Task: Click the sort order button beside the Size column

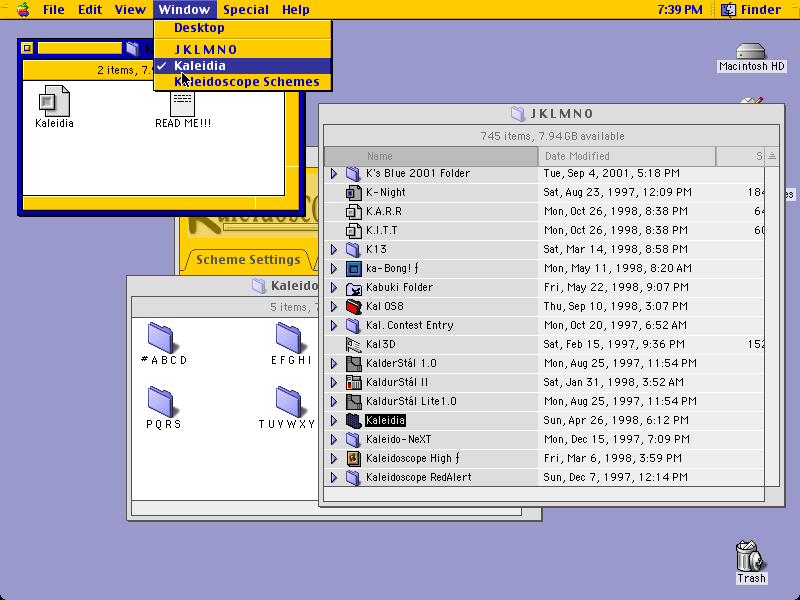Action: (772, 156)
